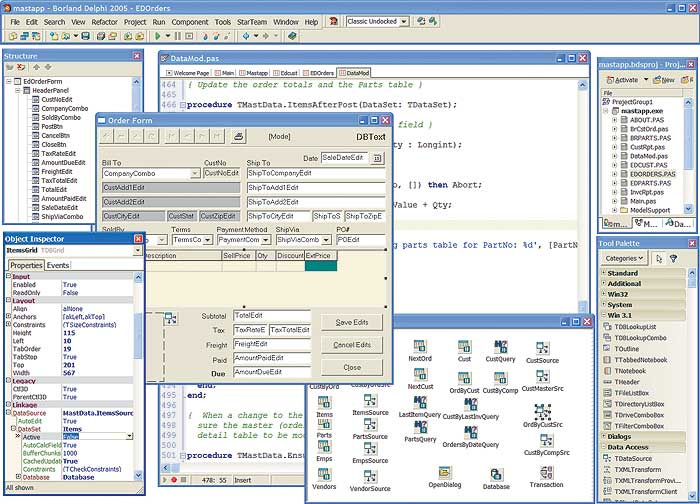Select TDBLookupList in Tool Palette

coord(635,327)
